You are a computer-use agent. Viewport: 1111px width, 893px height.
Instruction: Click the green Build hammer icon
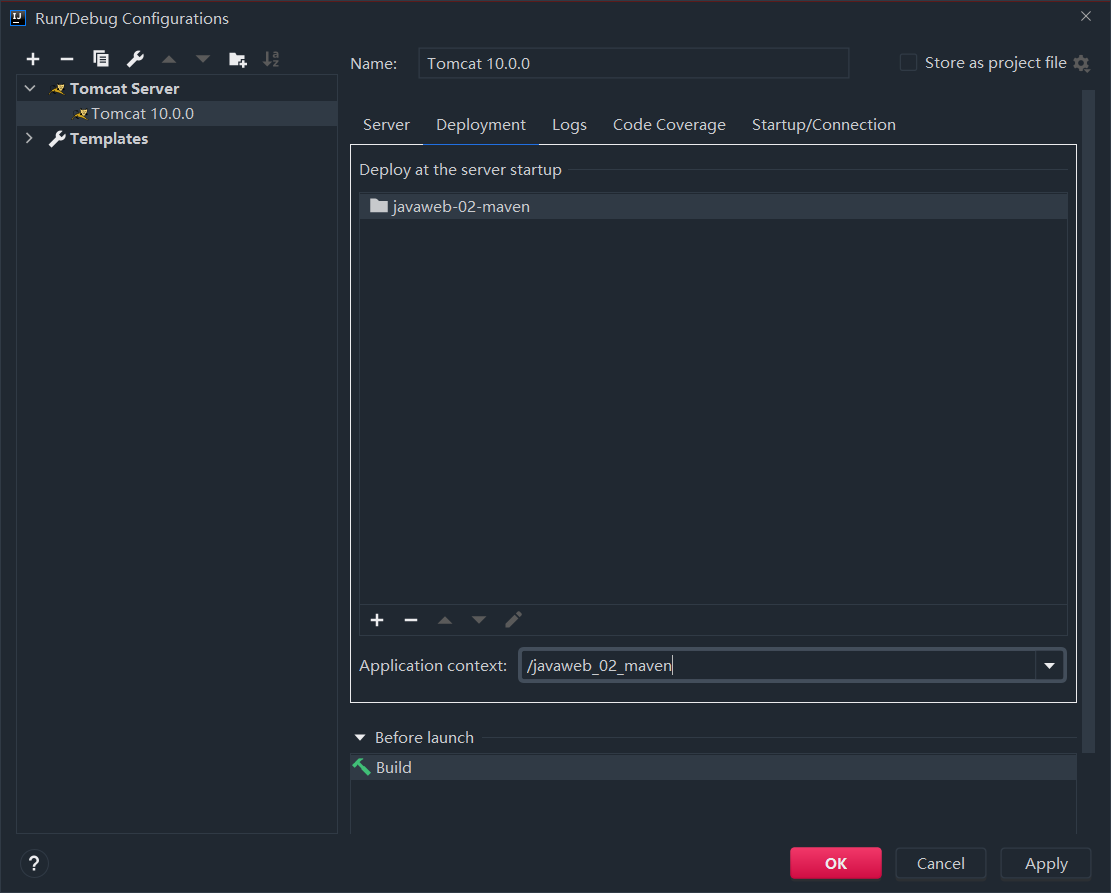click(361, 767)
